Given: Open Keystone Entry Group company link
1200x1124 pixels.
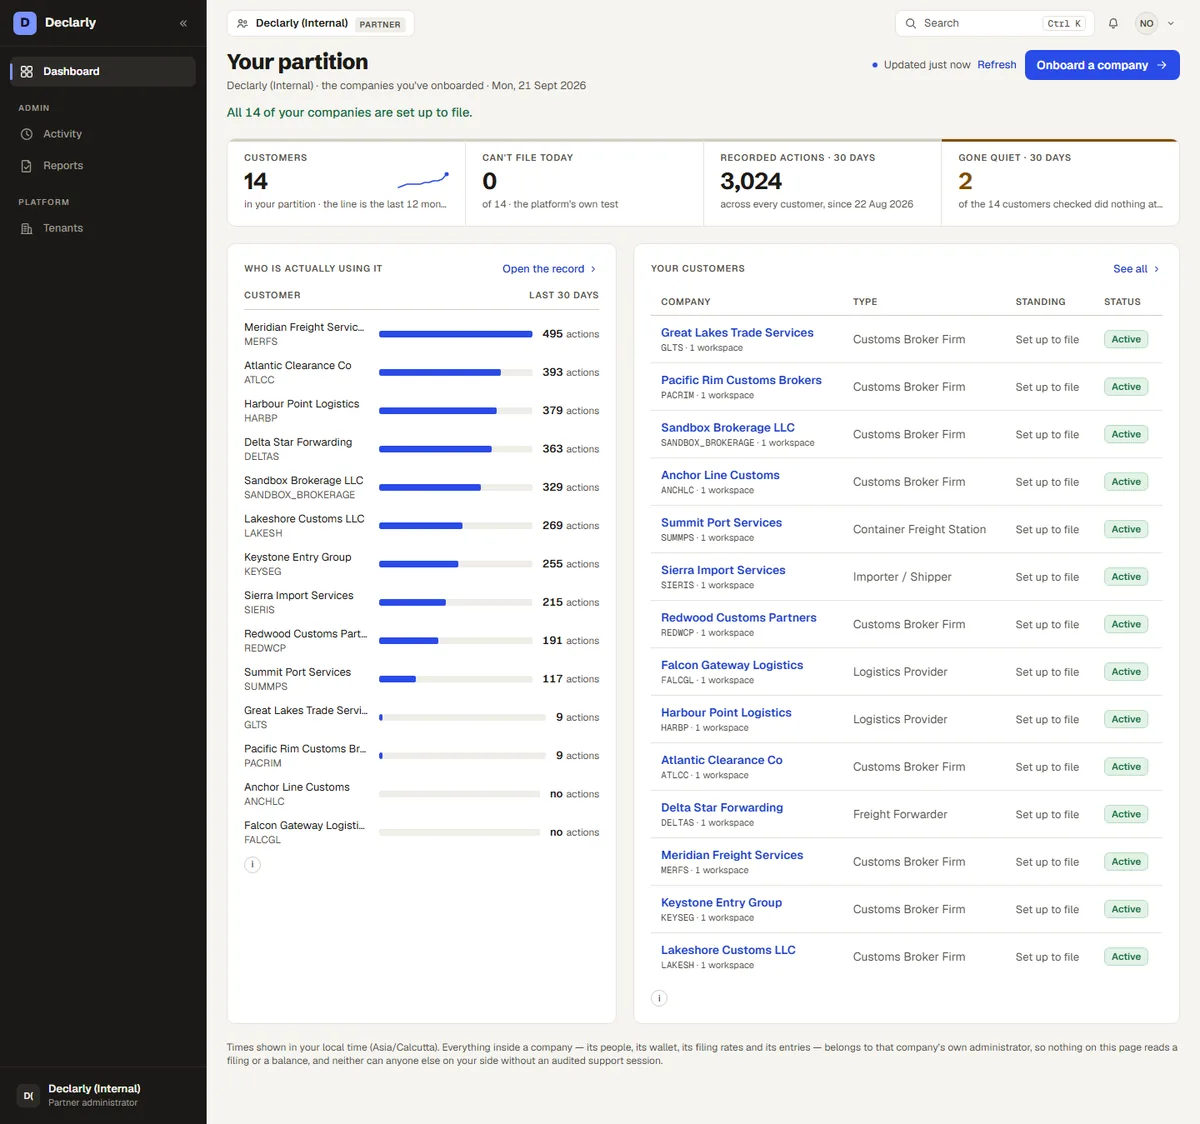Looking at the screenshot, I should pos(721,903).
